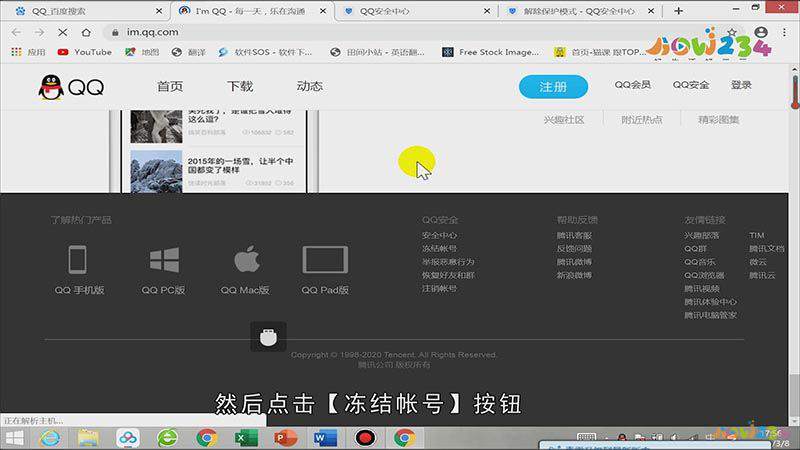
Task: Open the 地图 bookmark
Action: (x=142, y=52)
